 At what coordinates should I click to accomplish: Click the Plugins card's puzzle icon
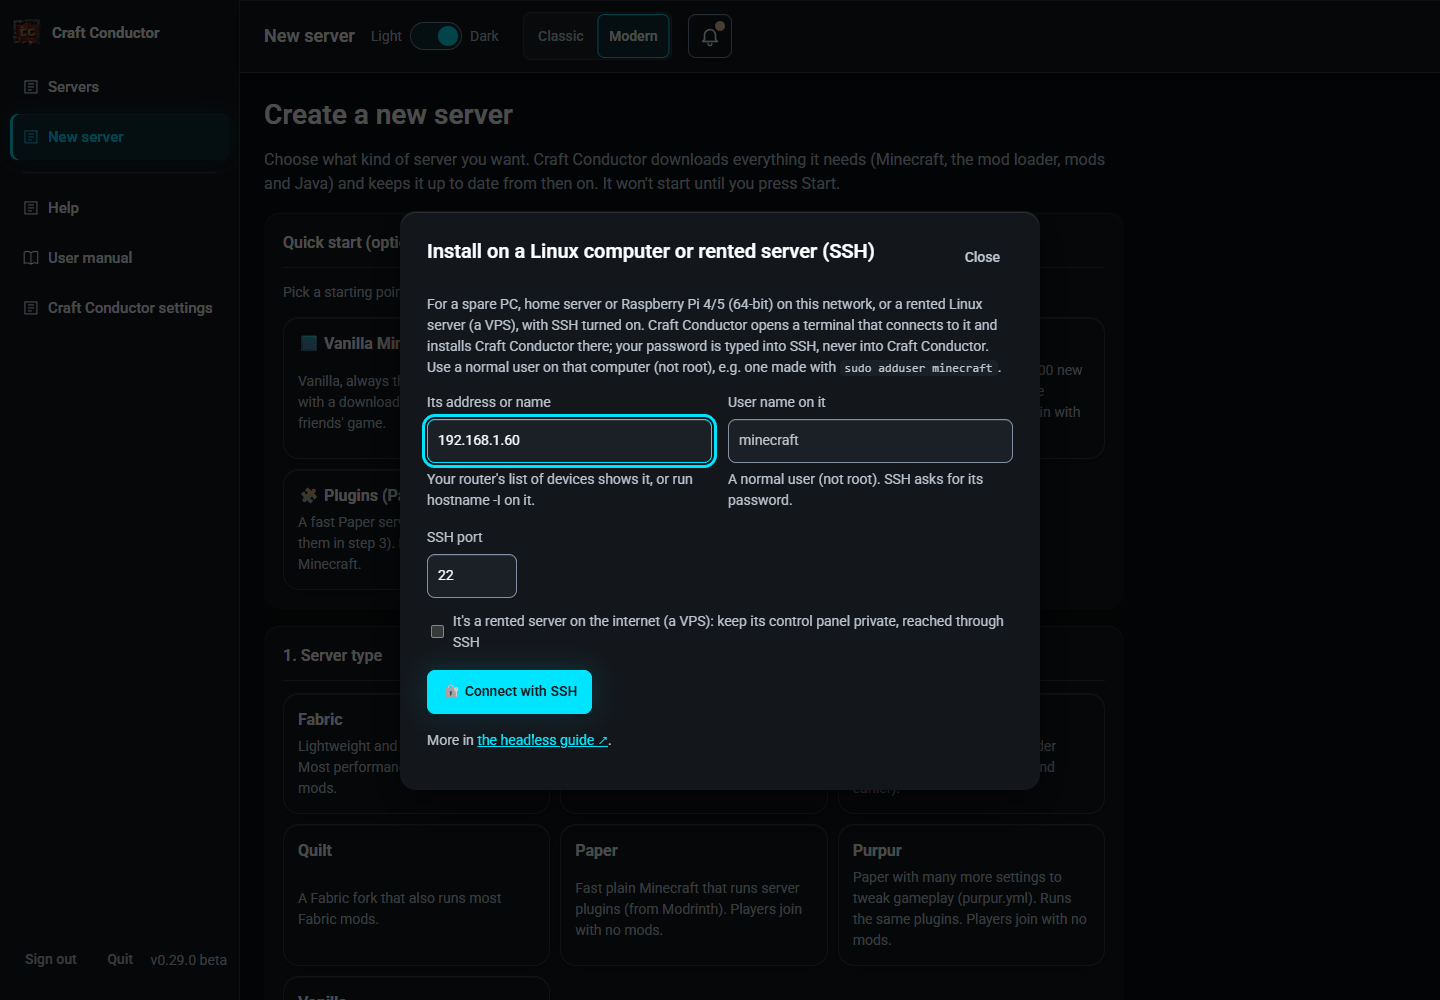click(309, 495)
